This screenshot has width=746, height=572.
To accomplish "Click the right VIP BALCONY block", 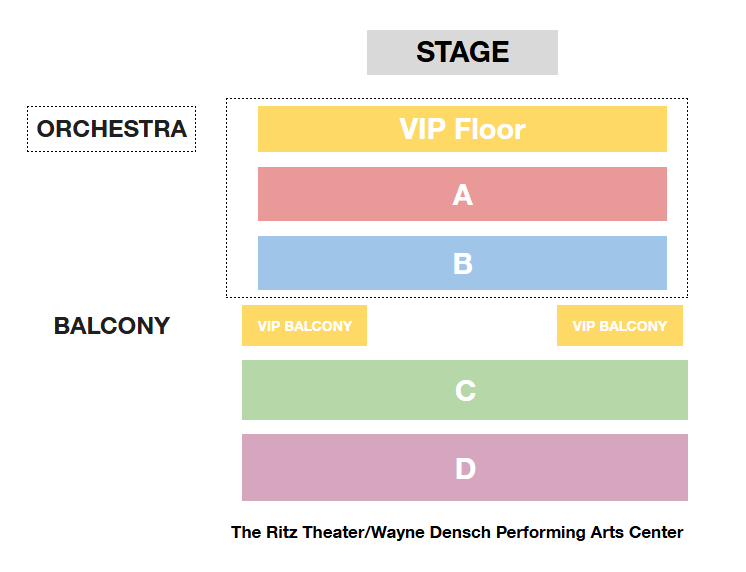I will (x=620, y=325).
